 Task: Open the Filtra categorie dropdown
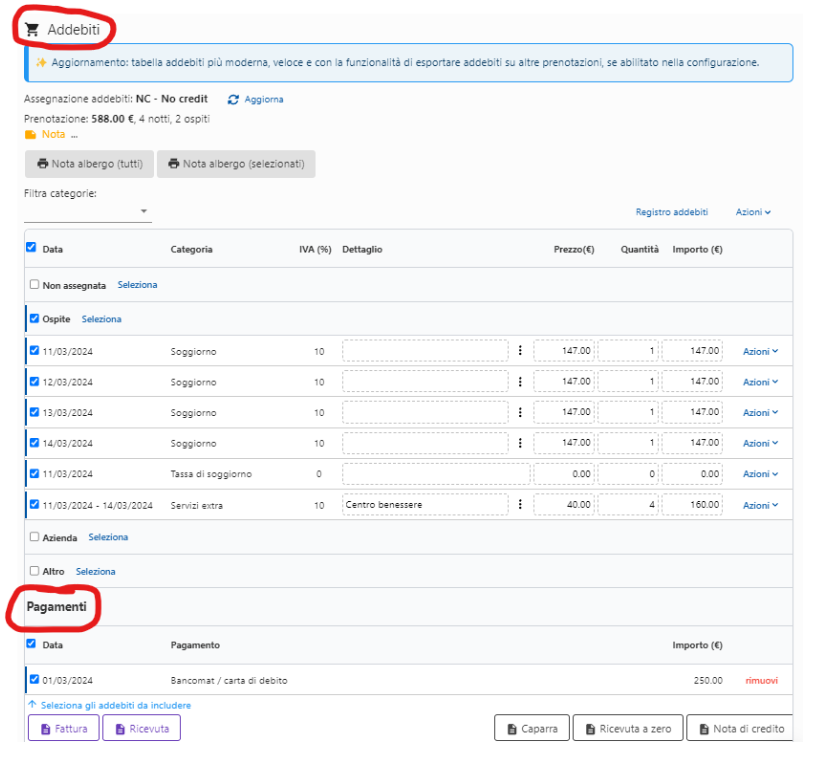[x=88, y=211]
